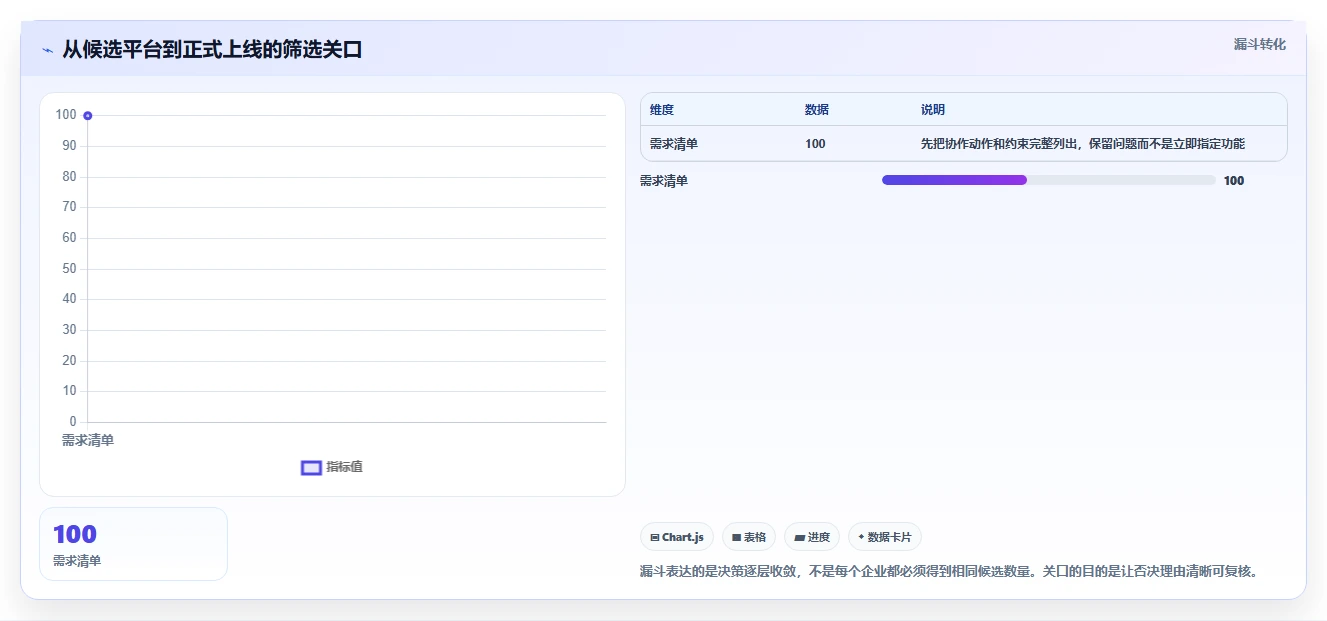Viewport: 1327px width, 621px height.
Task: Click the data point at 100 on chart
Action: coord(88,116)
